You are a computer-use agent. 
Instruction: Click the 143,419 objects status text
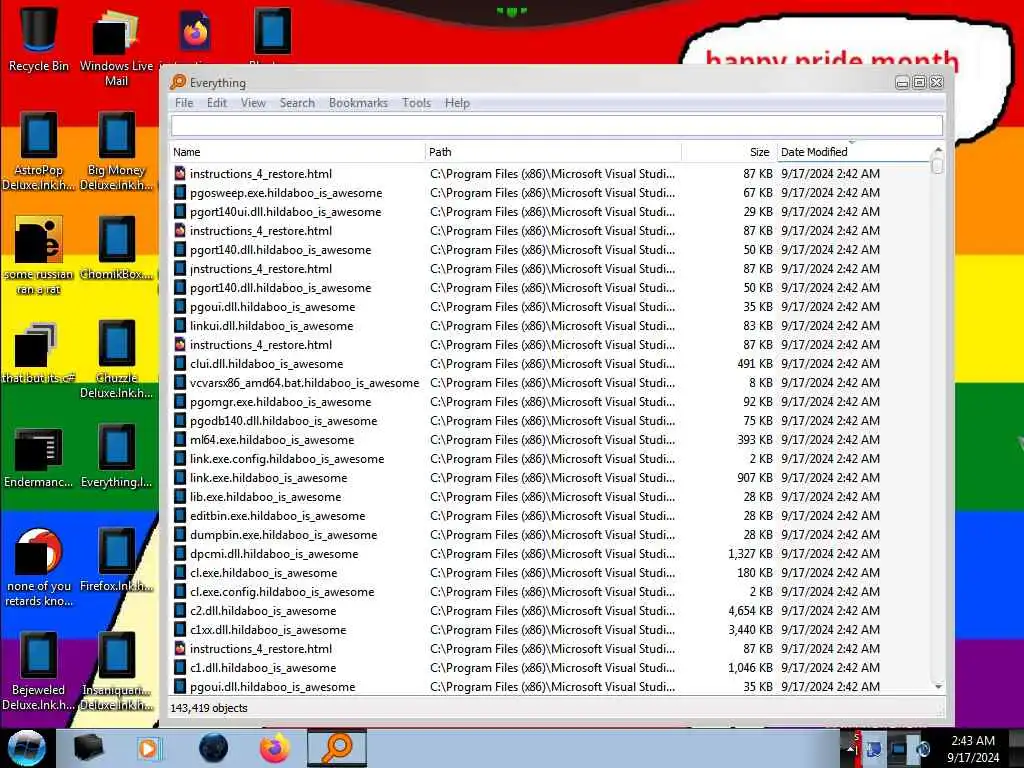(209, 708)
